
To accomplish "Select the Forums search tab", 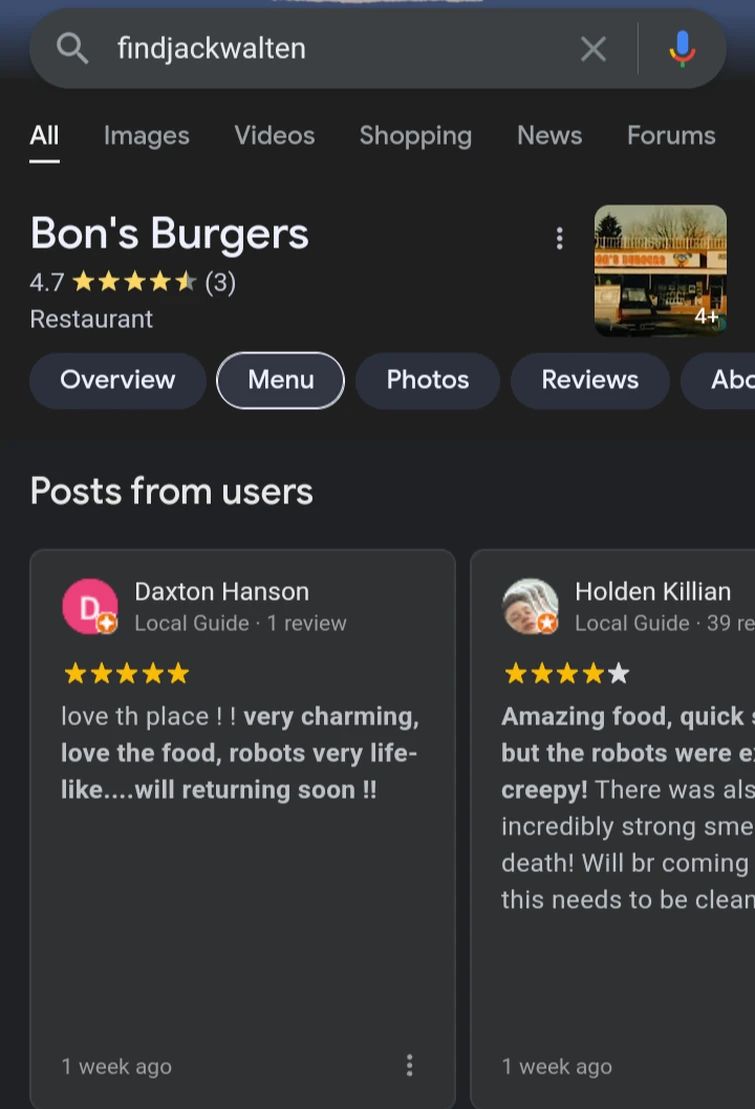I will [671, 135].
